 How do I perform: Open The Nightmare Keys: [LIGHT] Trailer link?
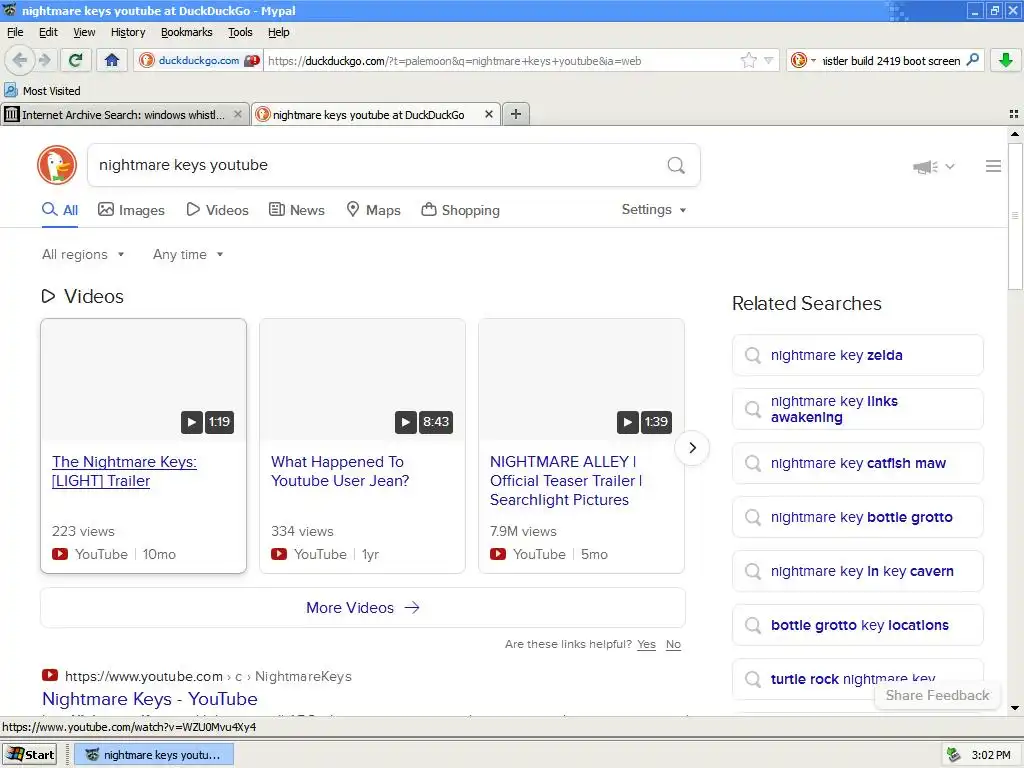[124, 472]
